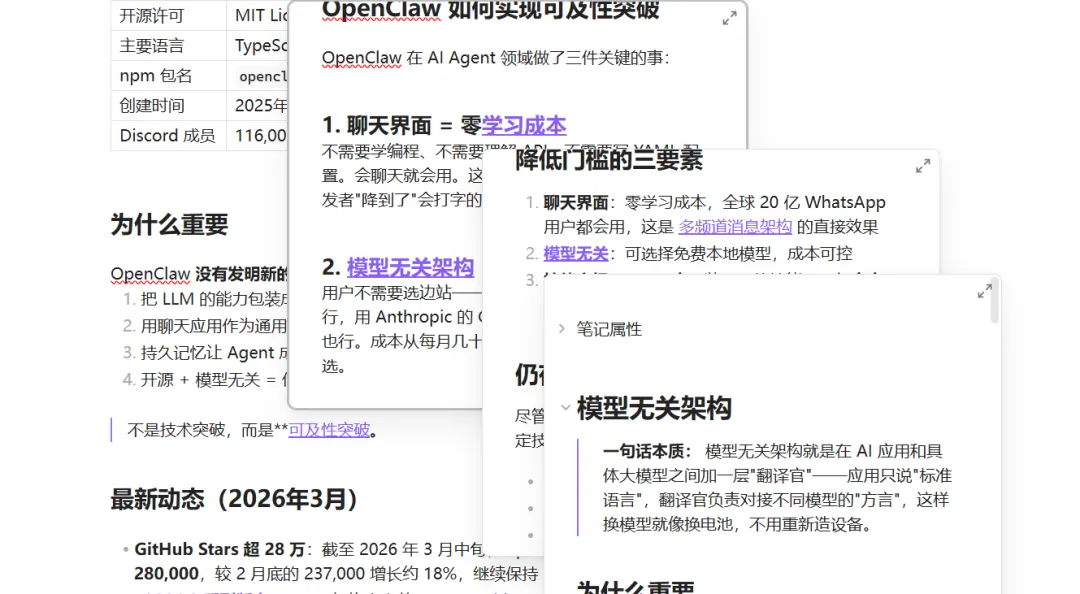Click the 最新动态（2026年3月）heading
Viewport: 1080px width, 594px height.
[234, 499]
